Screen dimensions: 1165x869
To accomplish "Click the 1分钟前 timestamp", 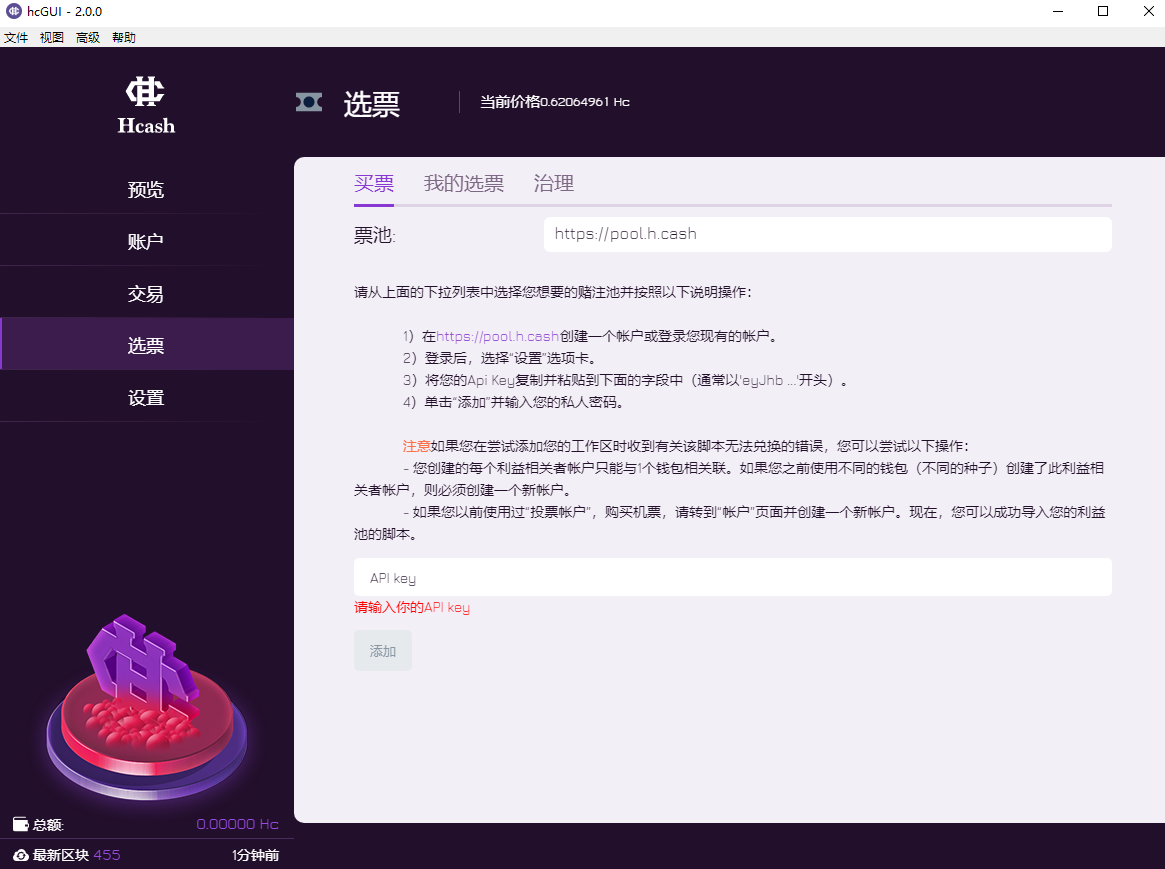I will [256, 855].
